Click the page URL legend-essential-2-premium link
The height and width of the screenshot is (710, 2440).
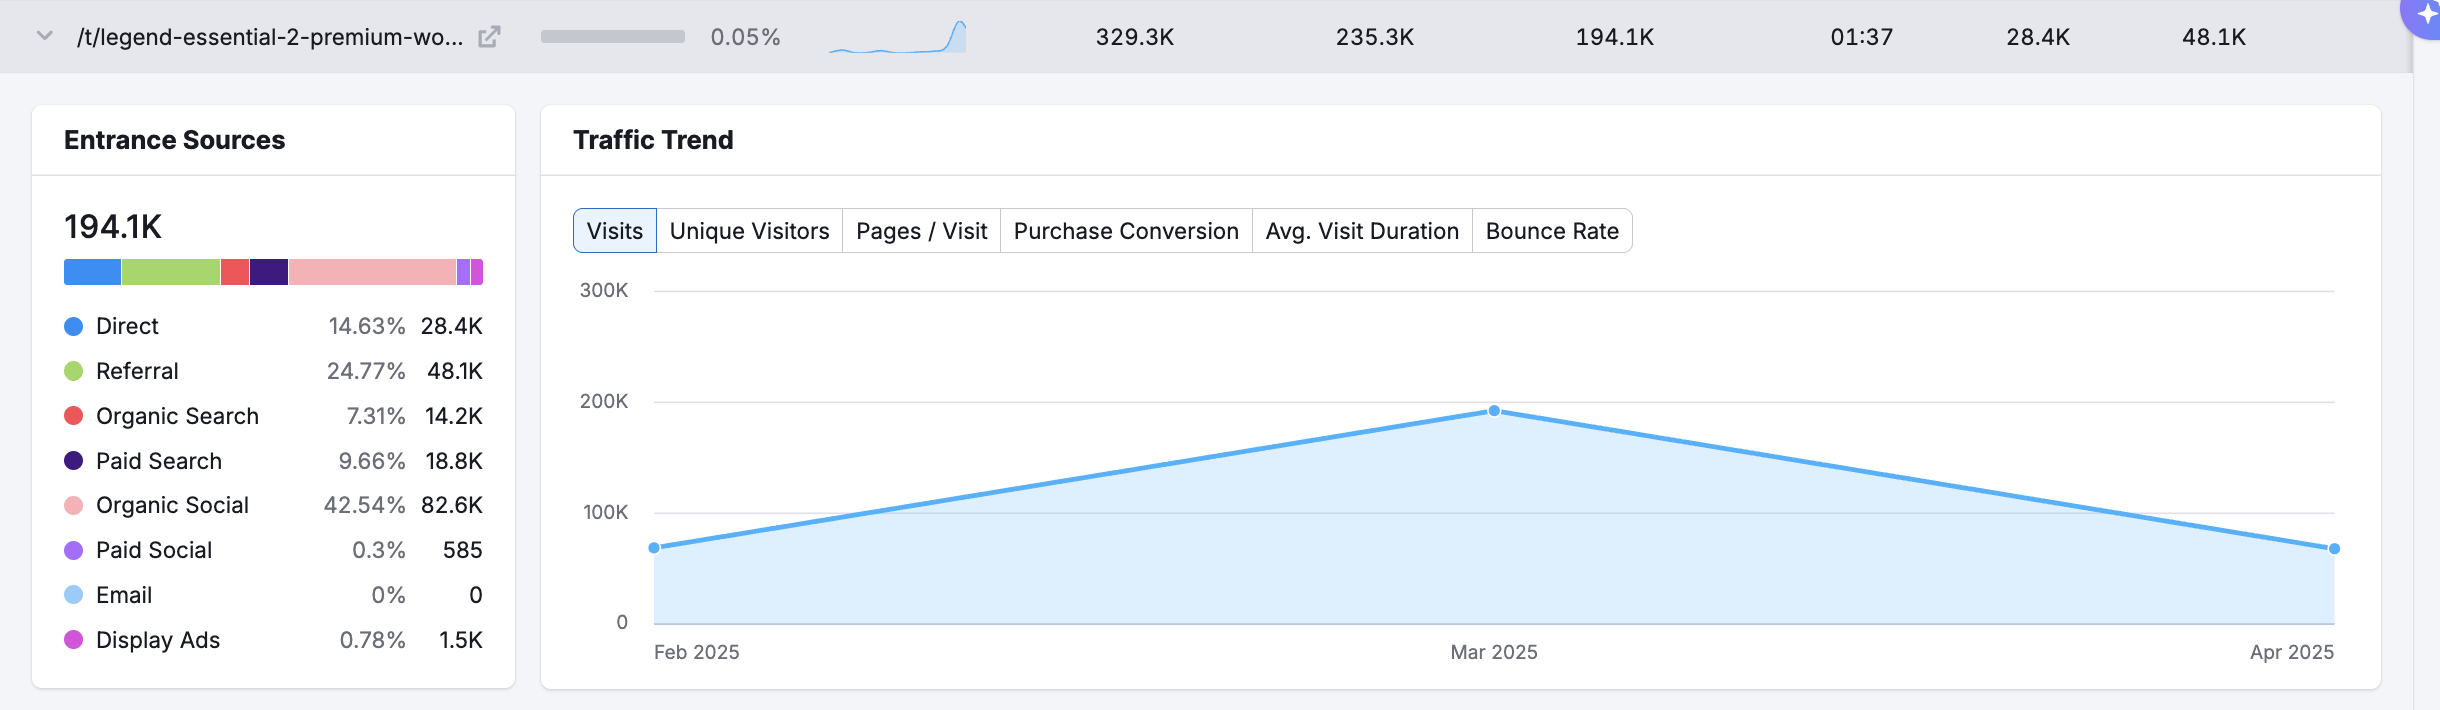pyautogui.click(x=270, y=37)
